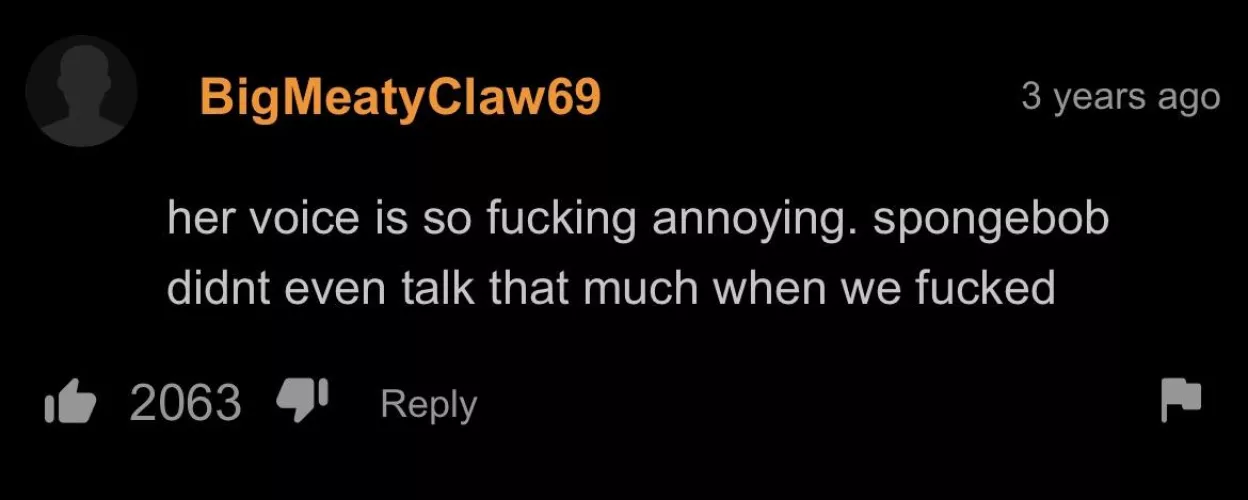
Task: Click the '3 years ago' timestamp
Action: tap(1121, 97)
